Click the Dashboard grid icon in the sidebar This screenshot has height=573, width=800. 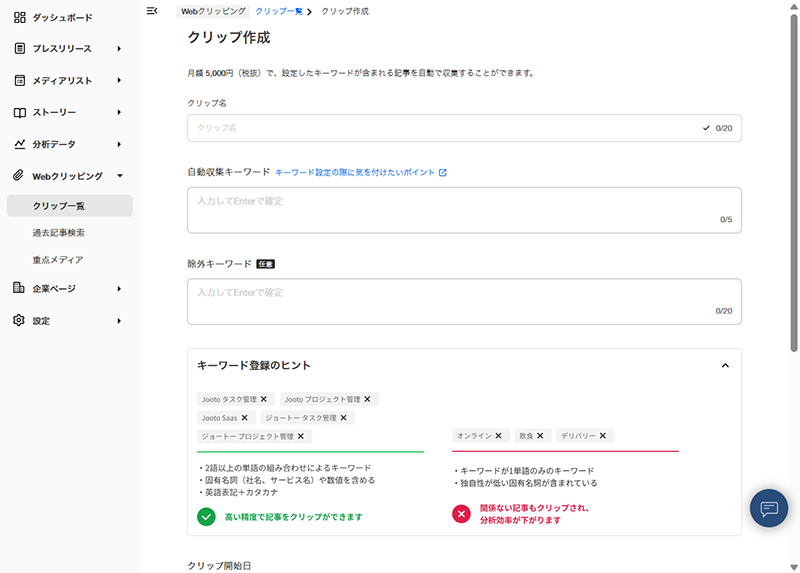pos(19,18)
